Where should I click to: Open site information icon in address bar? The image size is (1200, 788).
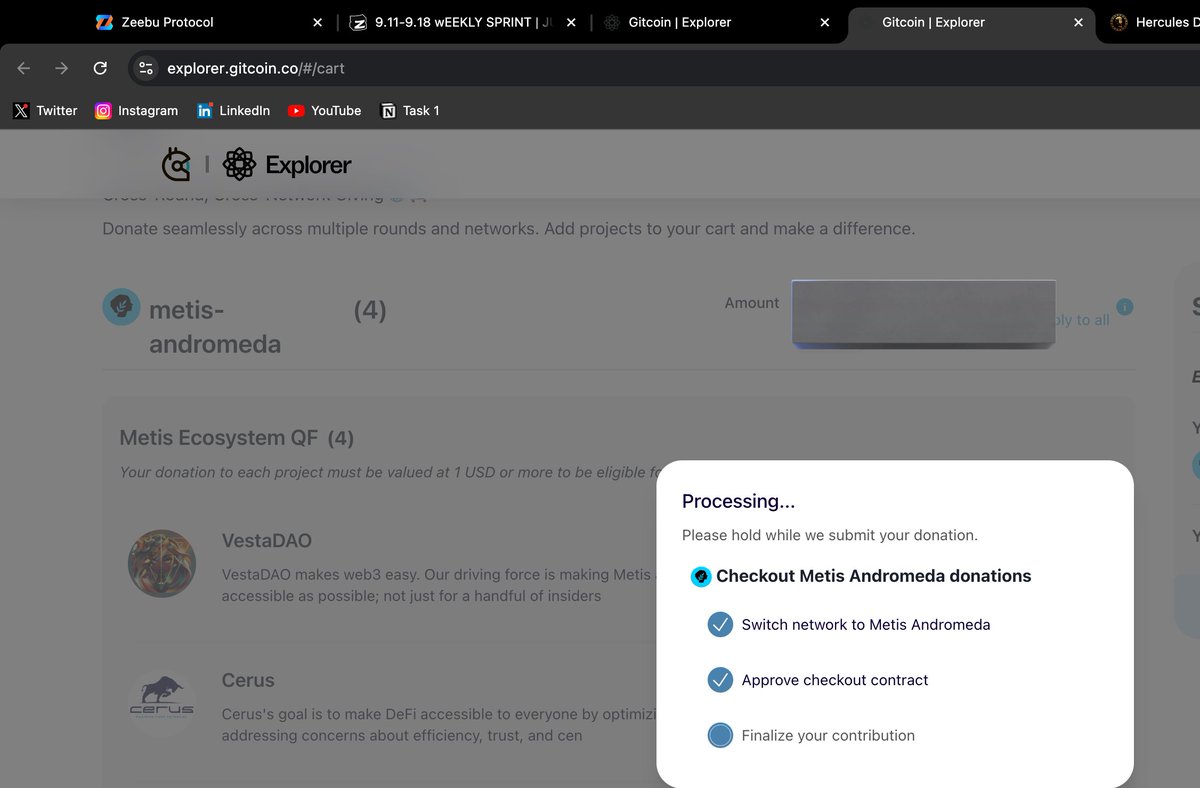[146, 68]
